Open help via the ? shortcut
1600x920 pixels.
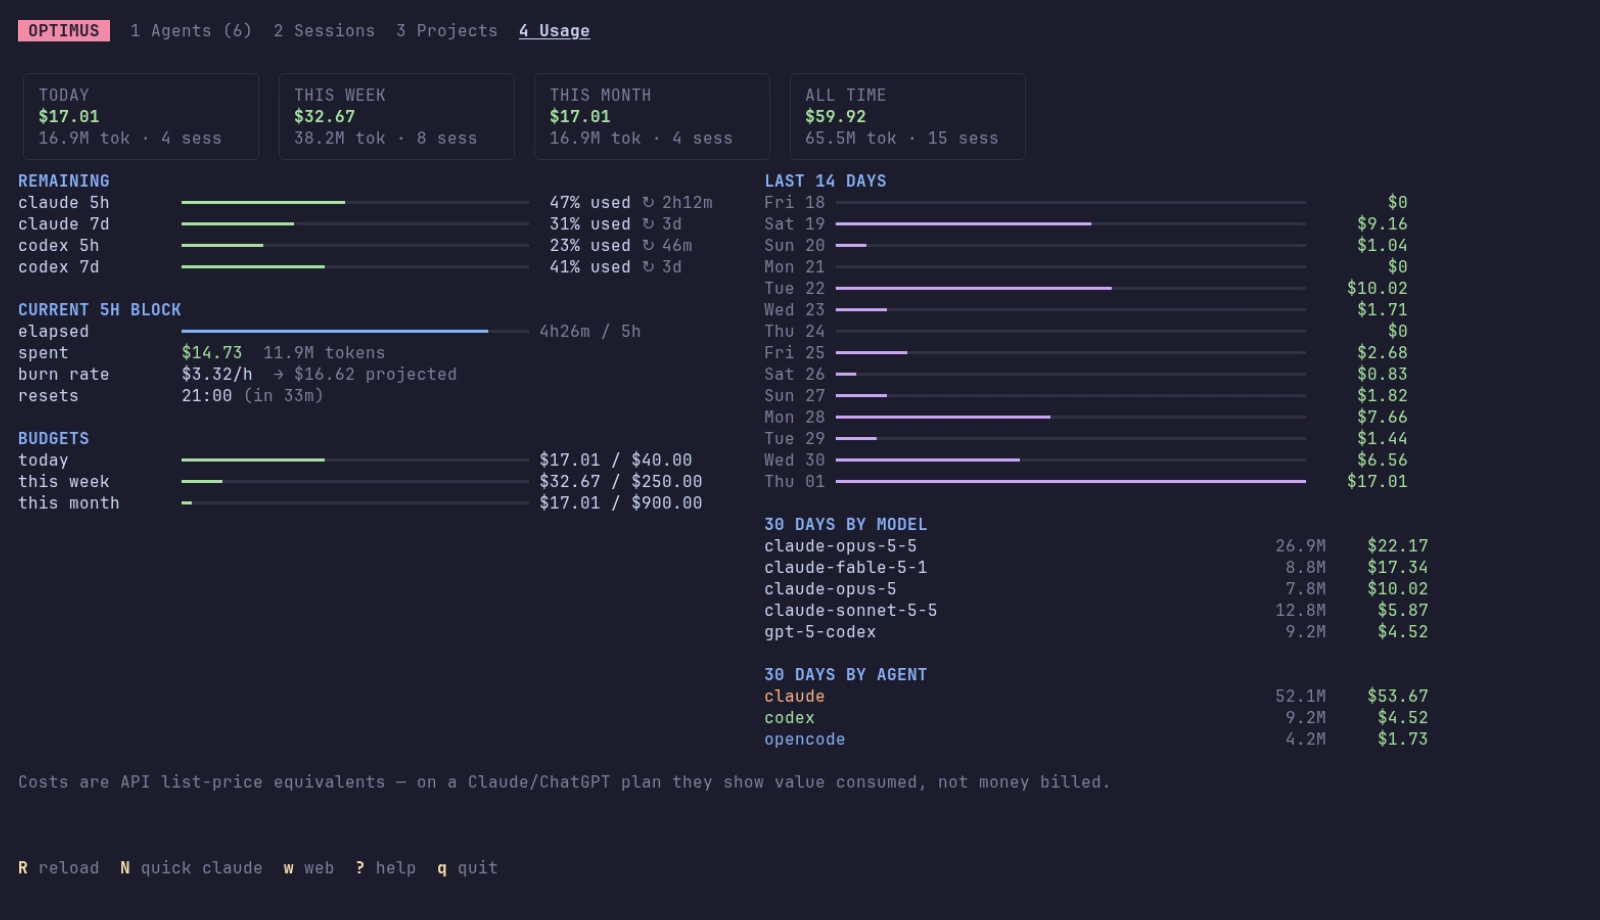(385, 868)
